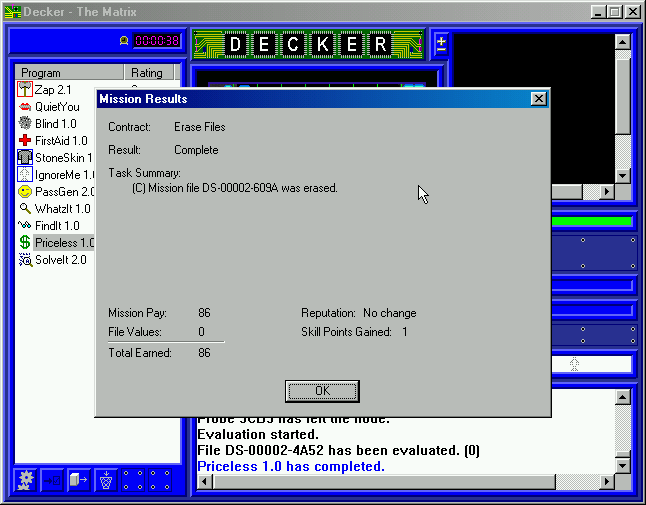
Task: Click OK in Mission Results dialog
Action: coord(322,391)
